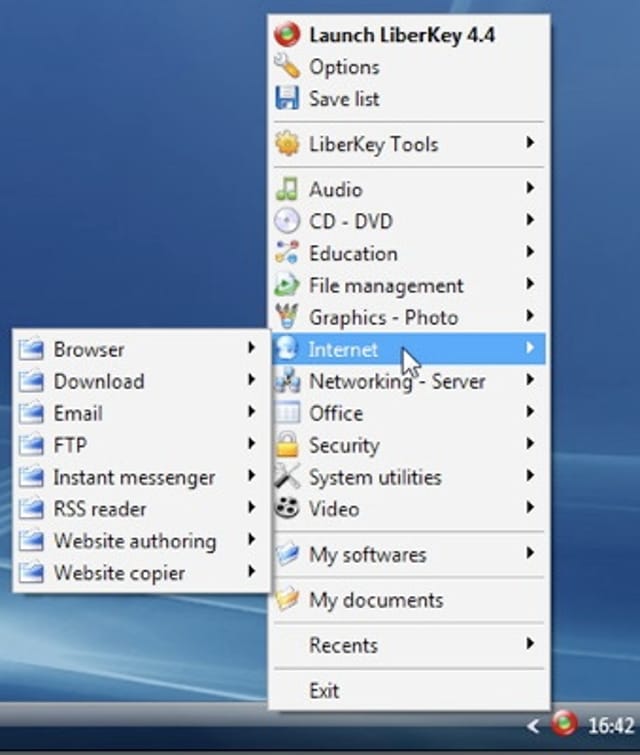
Task: Expand the Education submenu arrow
Action: click(x=530, y=252)
